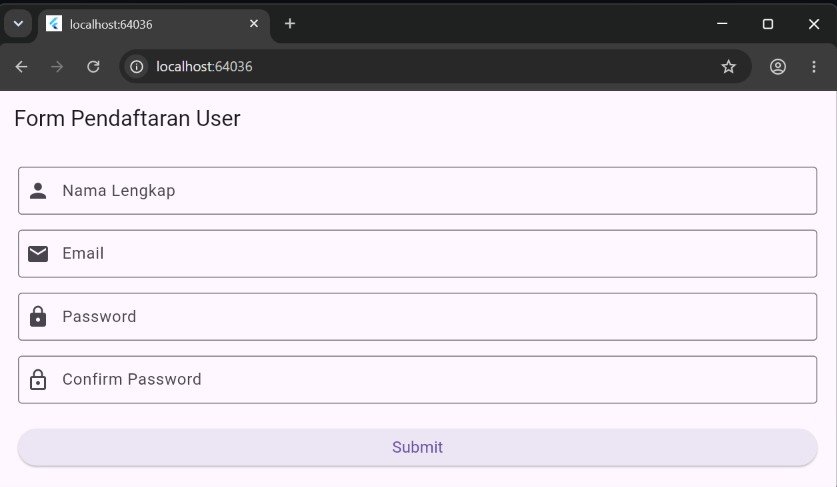
Task: Click the address bar URL localhost:64036
Action: (x=204, y=67)
